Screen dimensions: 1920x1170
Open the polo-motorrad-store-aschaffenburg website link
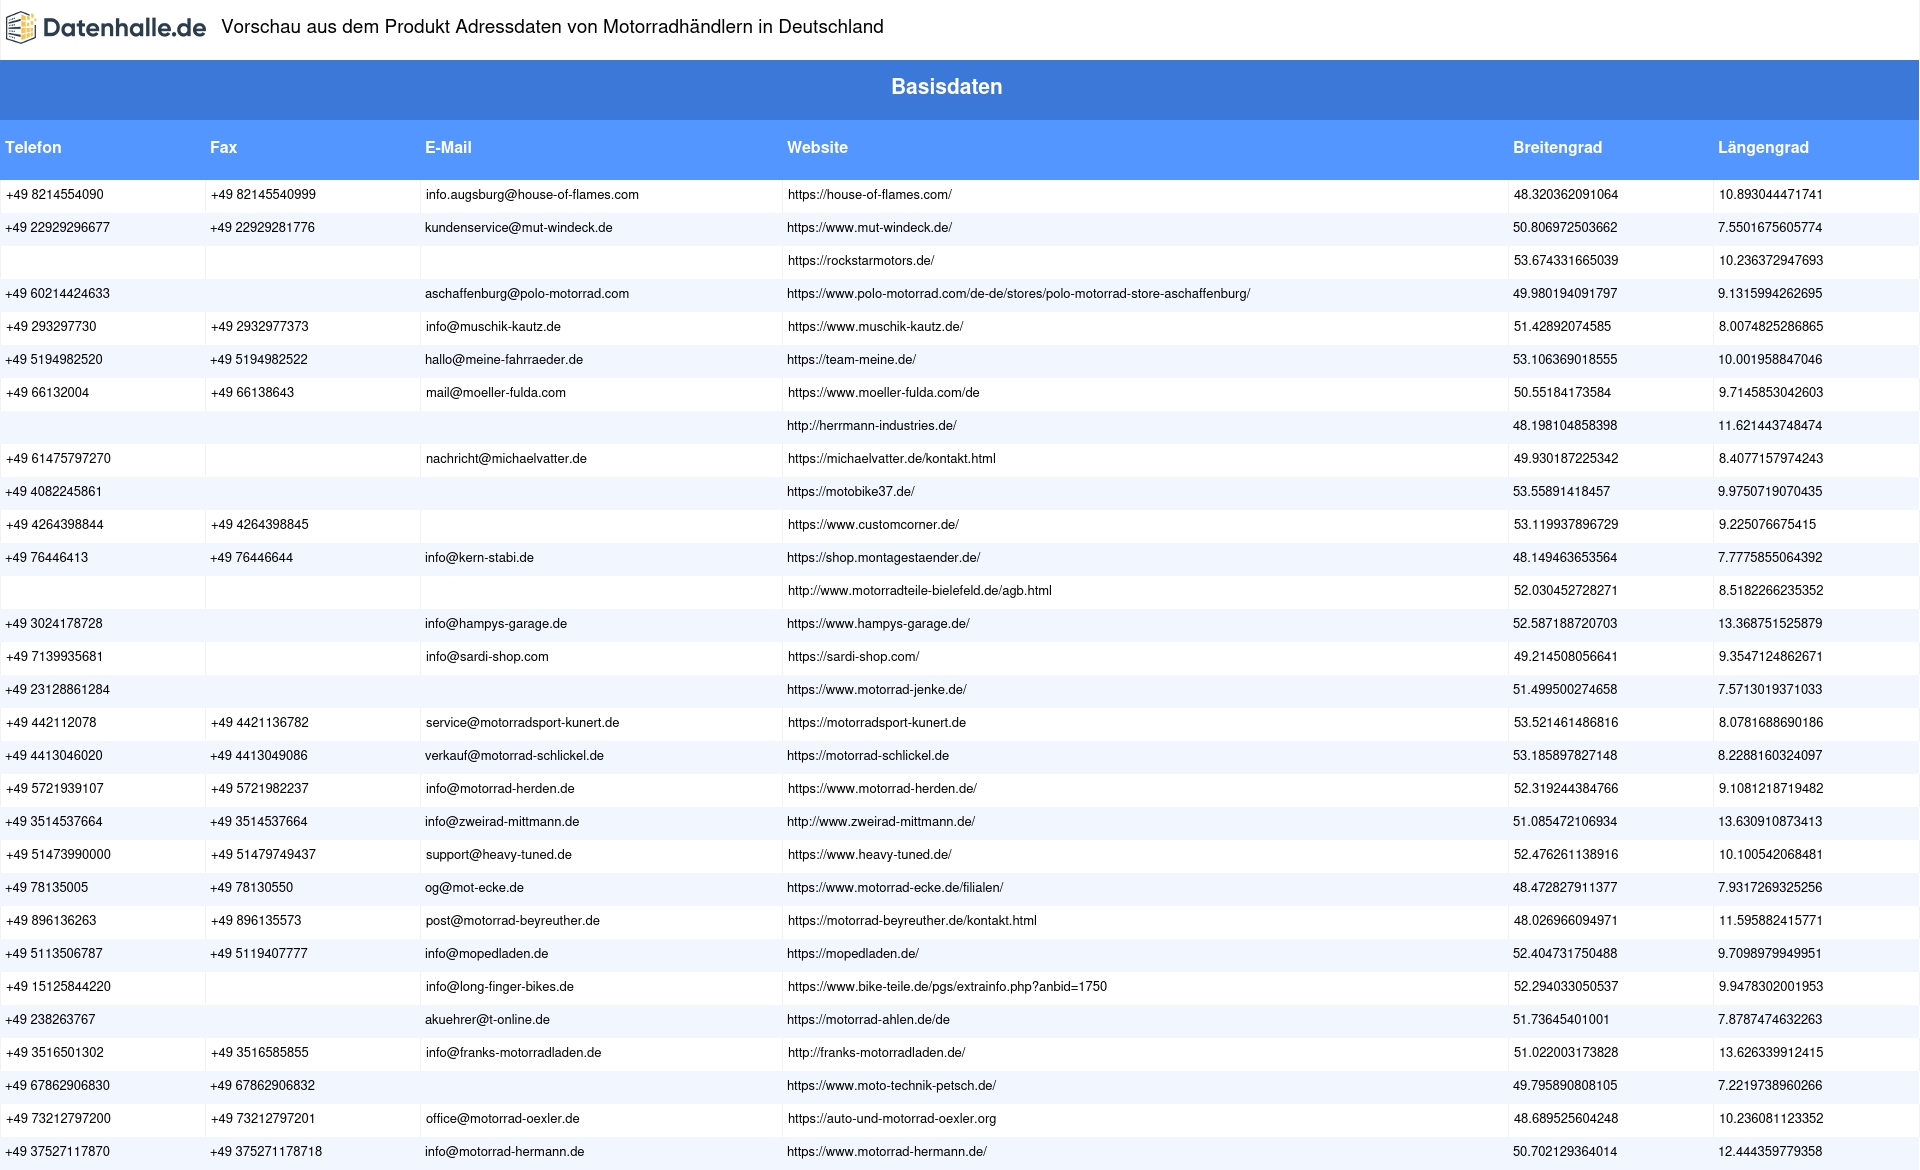coord(1018,294)
